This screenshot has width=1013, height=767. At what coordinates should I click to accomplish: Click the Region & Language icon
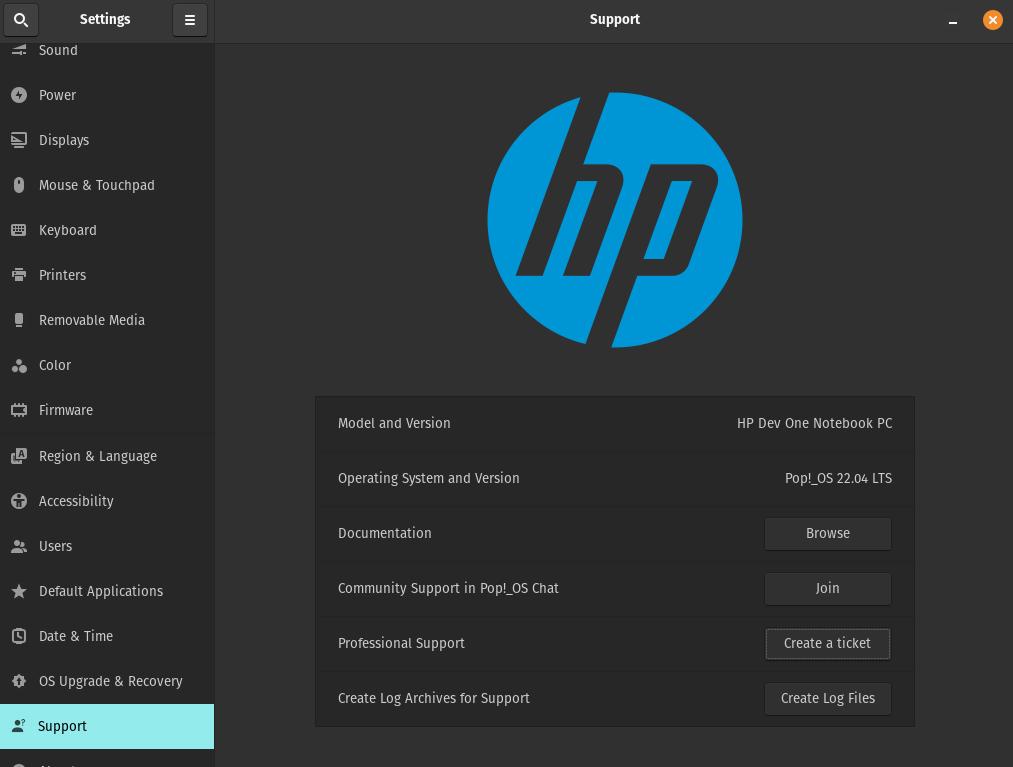pos(19,456)
